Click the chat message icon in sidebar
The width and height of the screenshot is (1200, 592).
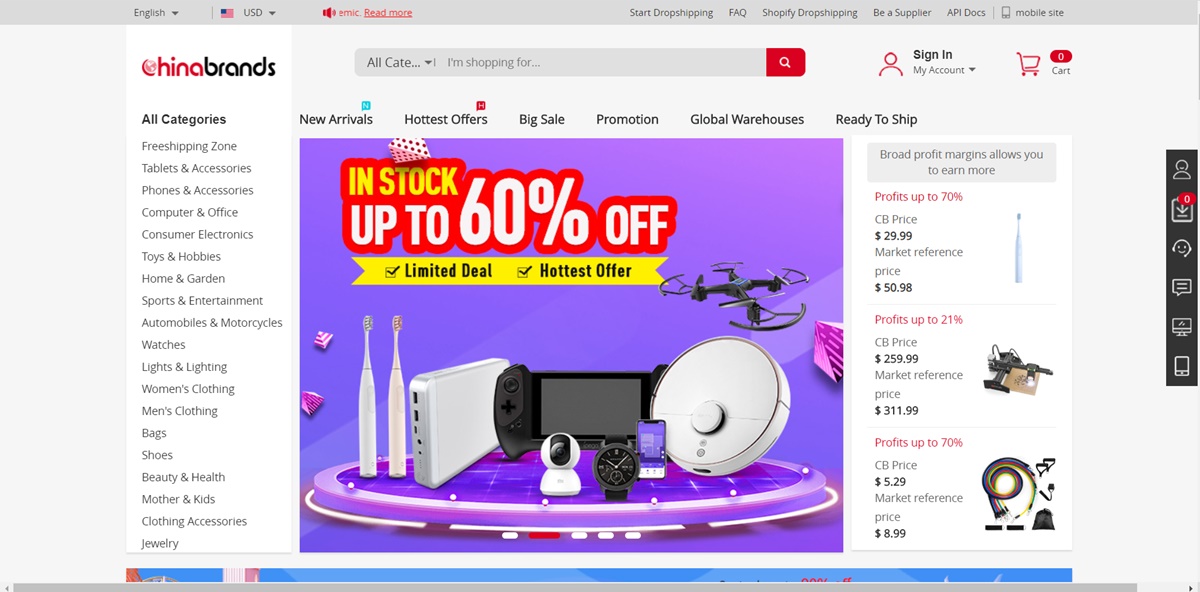coord(1182,288)
